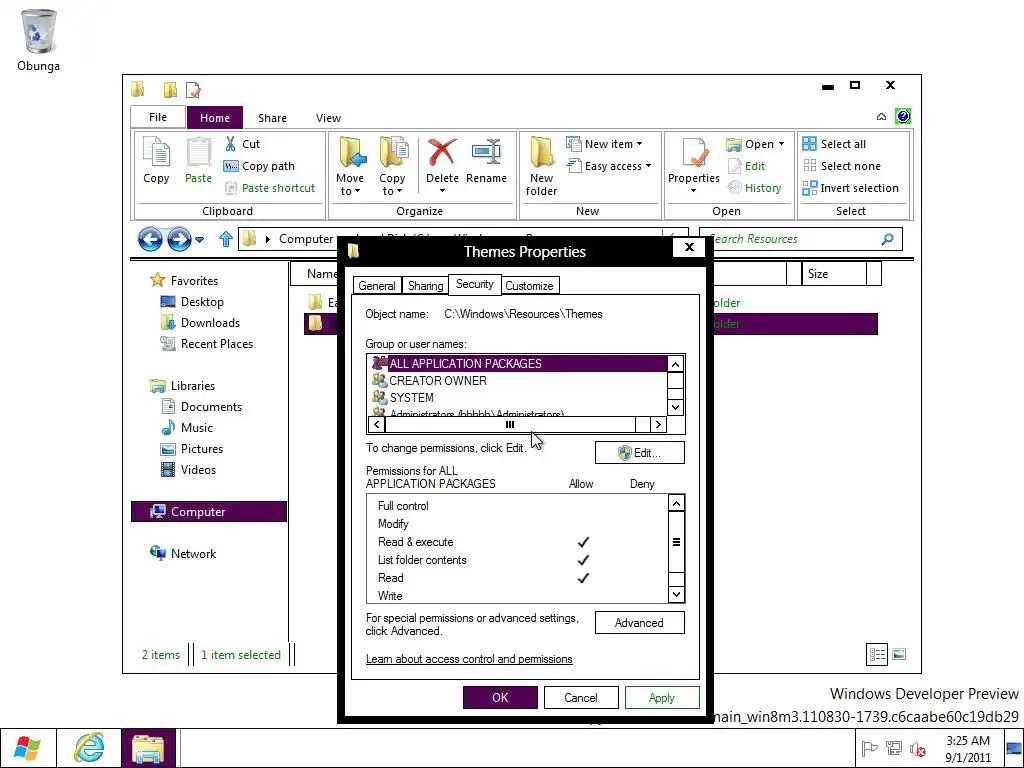The width and height of the screenshot is (1024, 768).
Task: Open the New item dropdown
Action: [604, 144]
